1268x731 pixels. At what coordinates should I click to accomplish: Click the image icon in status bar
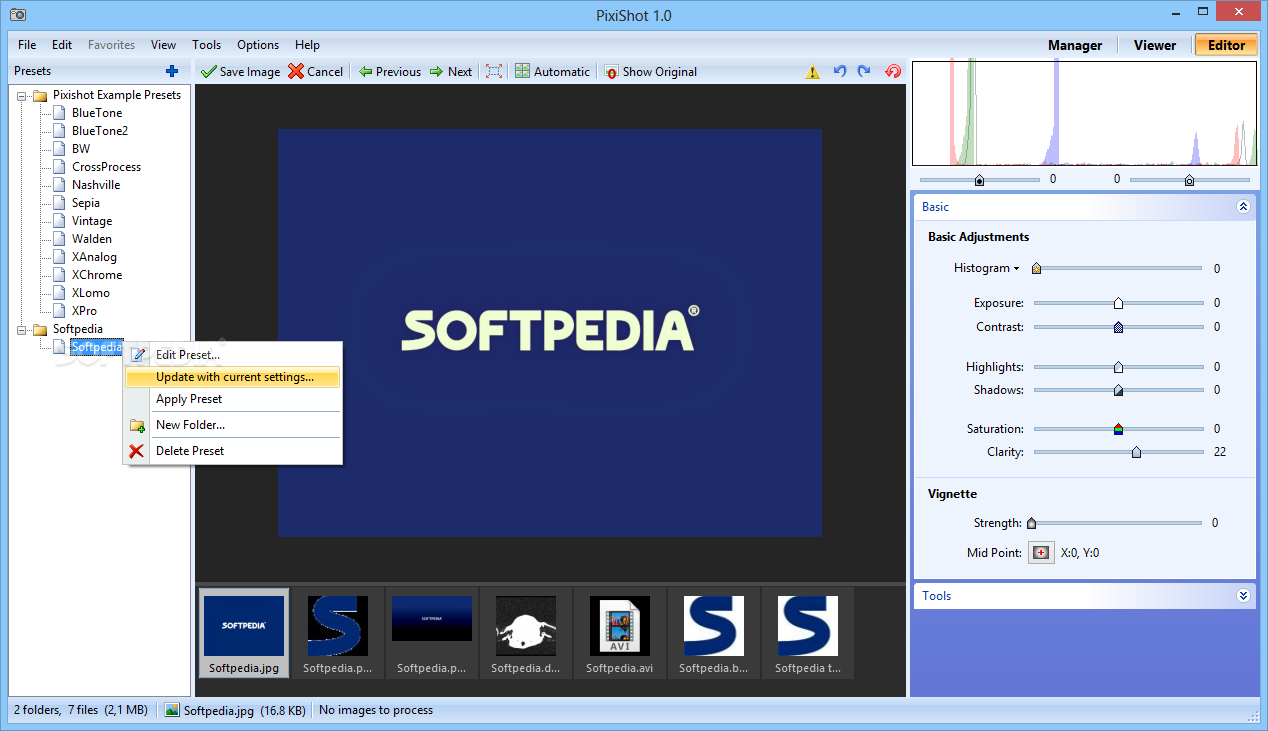(x=172, y=710)
